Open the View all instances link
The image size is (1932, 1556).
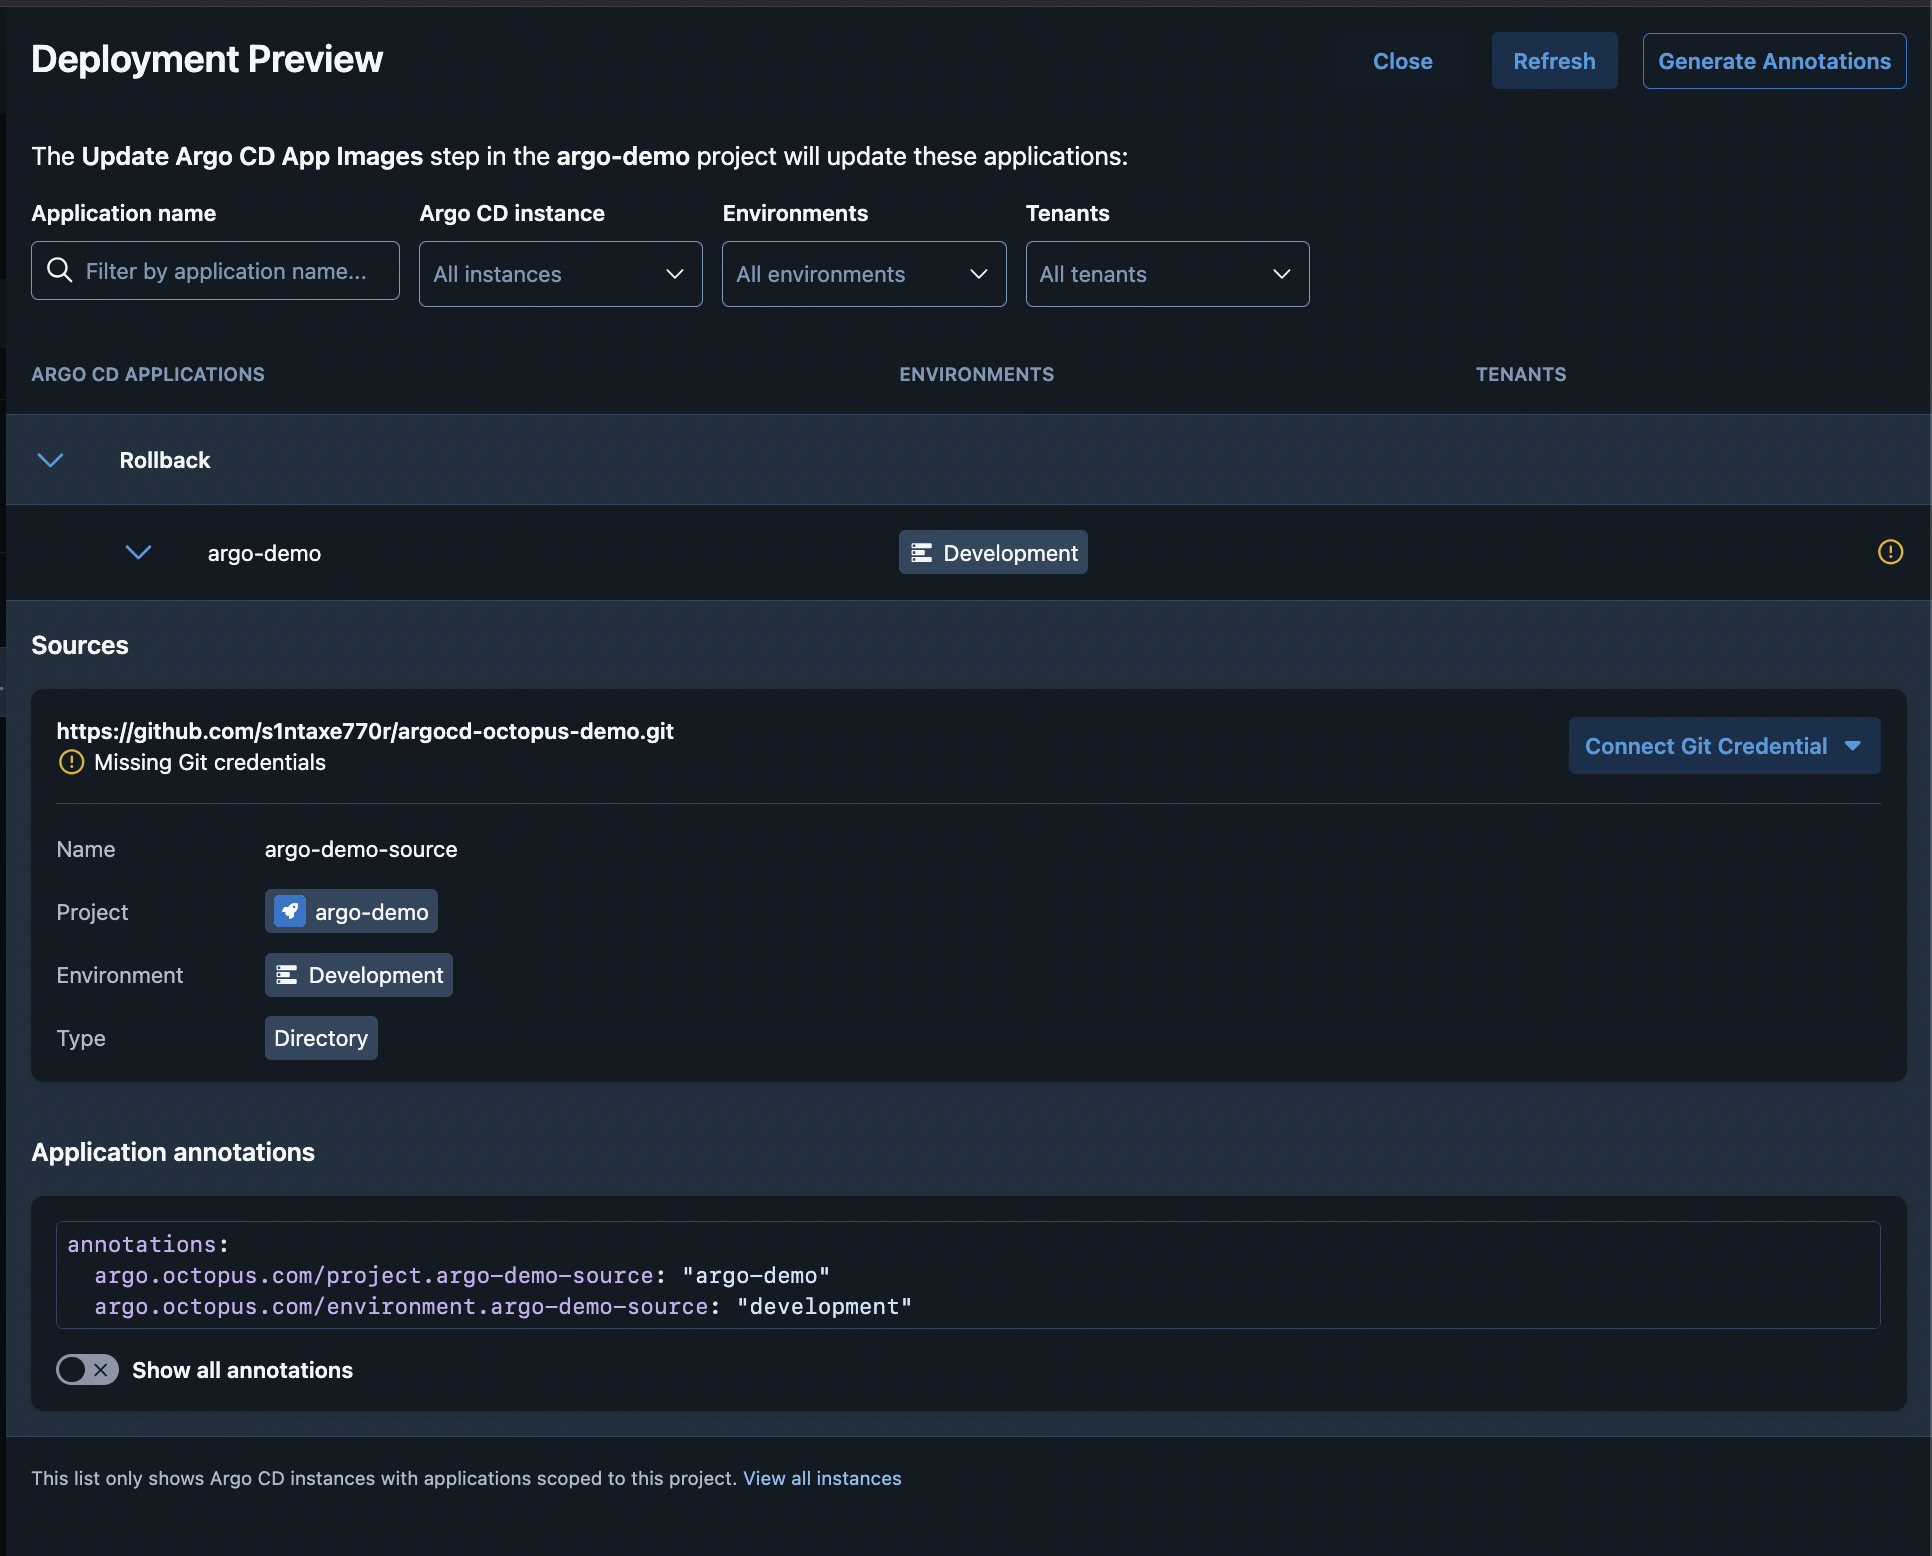click(x=822, y=1478)
